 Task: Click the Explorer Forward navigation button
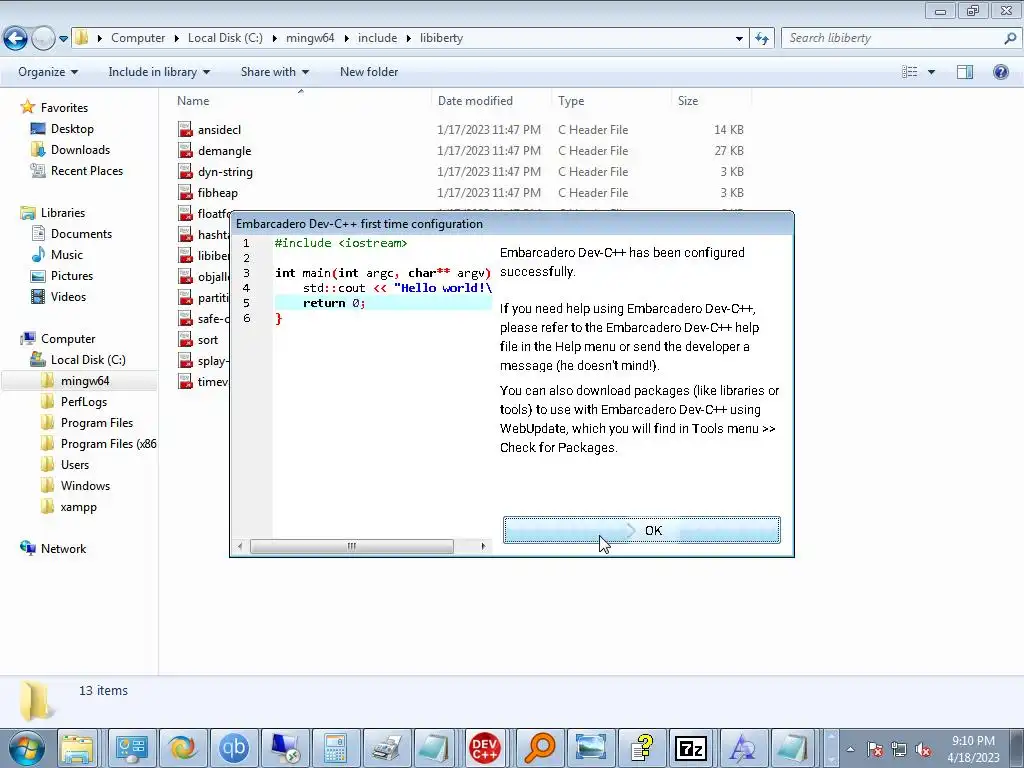point(43,38)
